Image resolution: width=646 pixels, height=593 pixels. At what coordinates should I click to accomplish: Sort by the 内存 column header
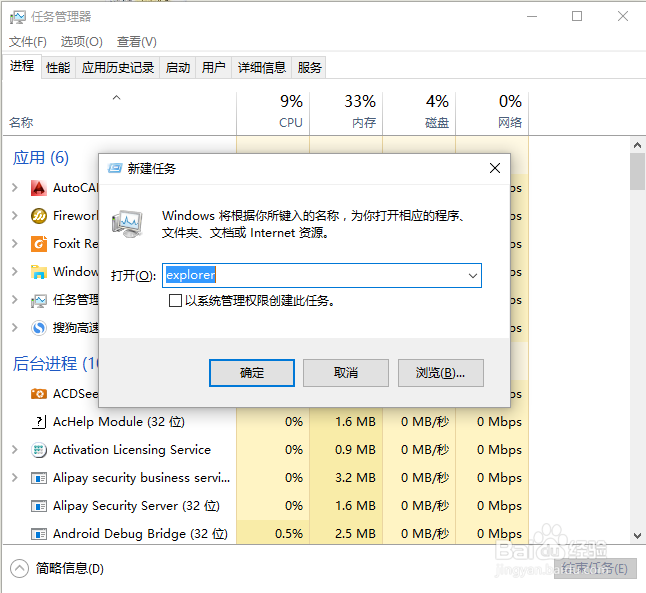click(346, 113)
